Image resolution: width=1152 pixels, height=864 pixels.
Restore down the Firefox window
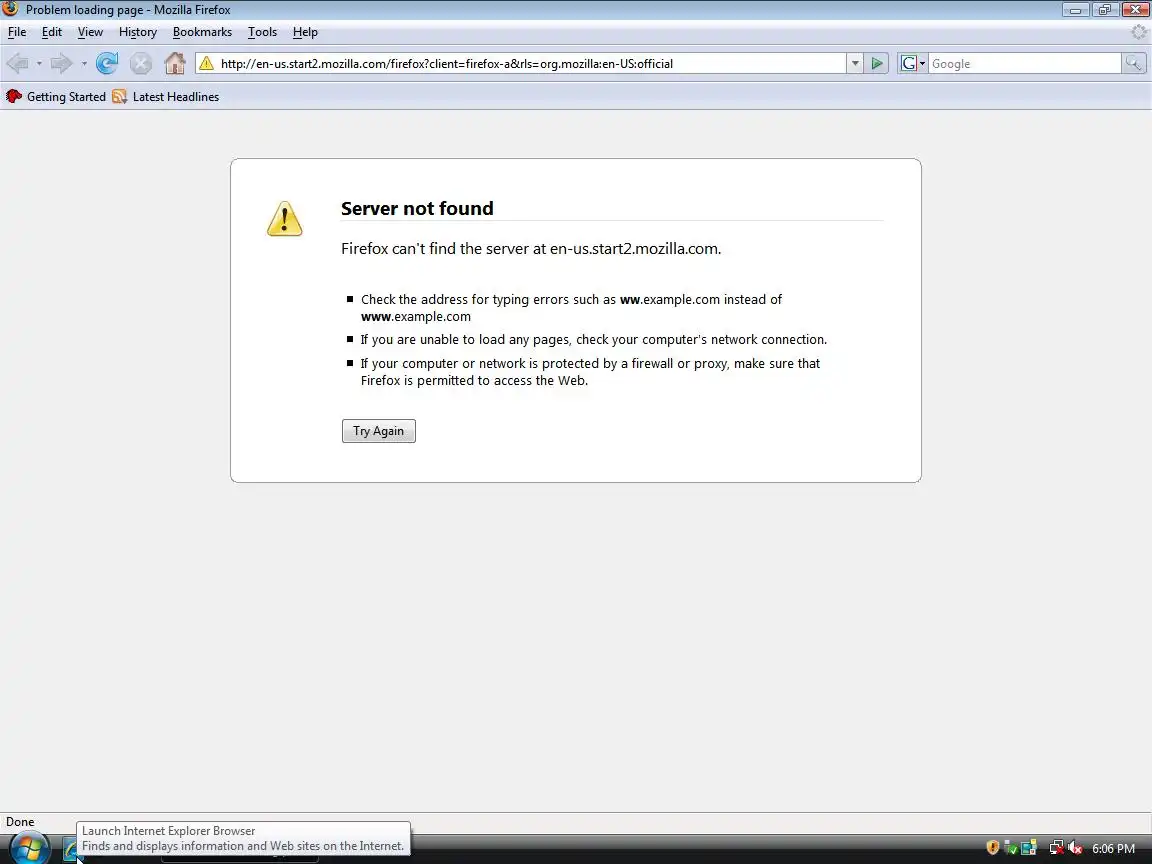[x=1104, y=10]
